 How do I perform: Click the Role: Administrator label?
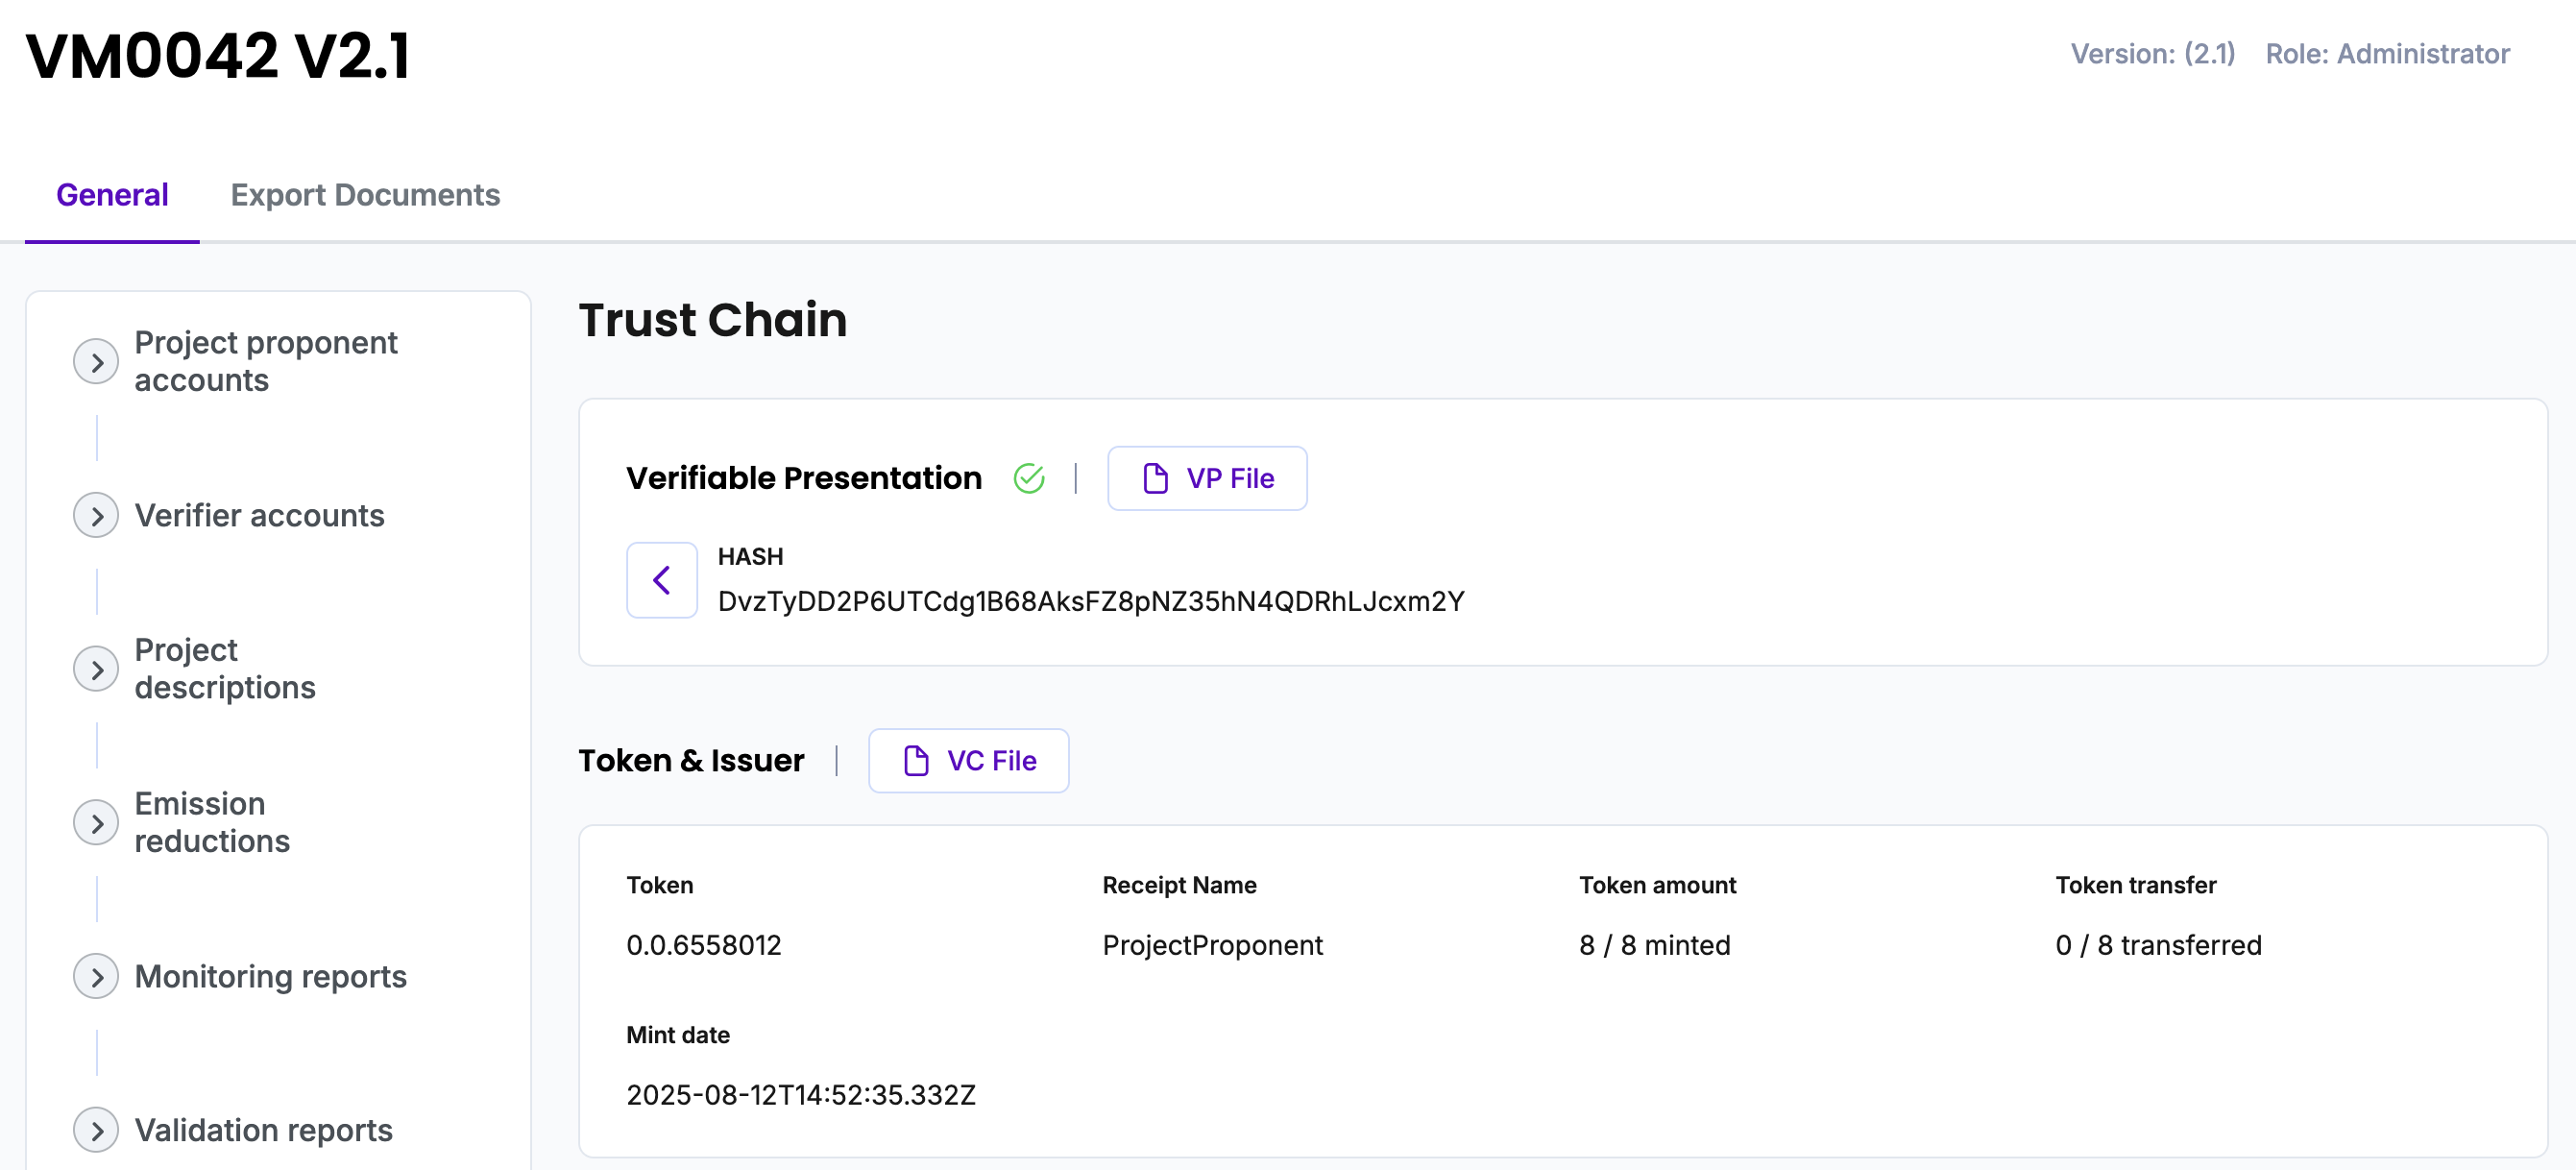coord(2387,54)
